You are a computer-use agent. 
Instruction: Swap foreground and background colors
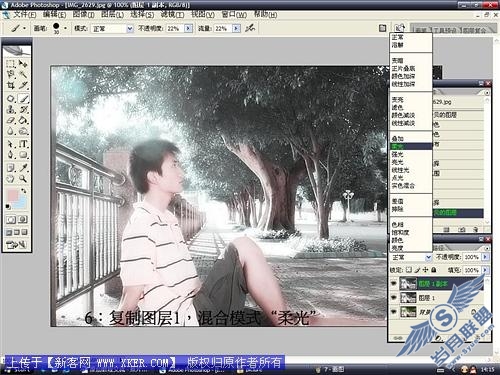point(24,191)
